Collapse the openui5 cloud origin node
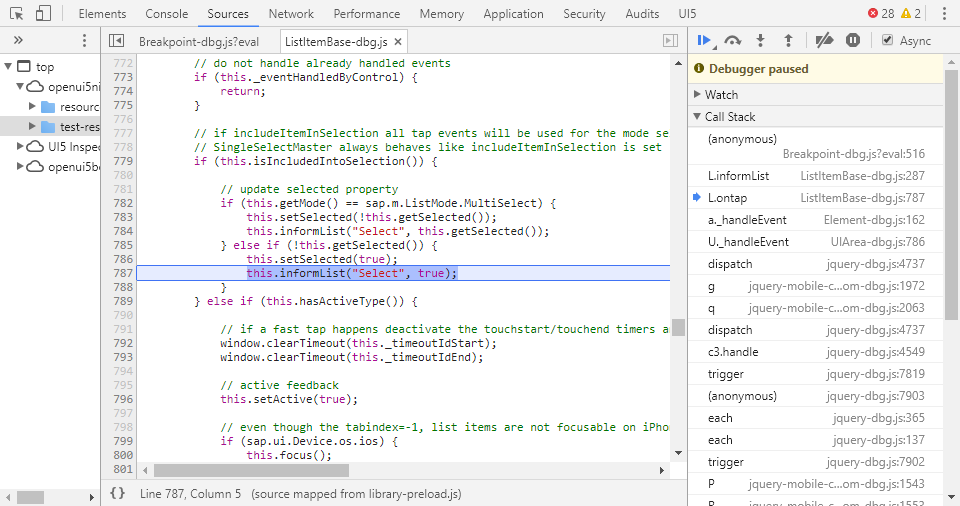Image resolution: width=960 pixels, height=506 pixels. click(x=20, y=86)
